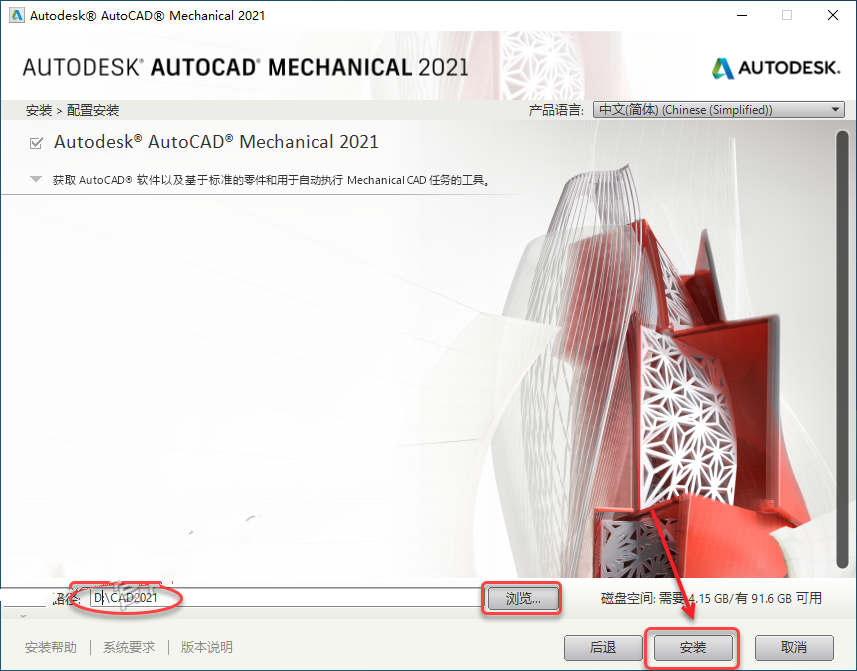This screenshot has height=671, width=857.
Task: Click the 后退 back button
Action: 603,648
